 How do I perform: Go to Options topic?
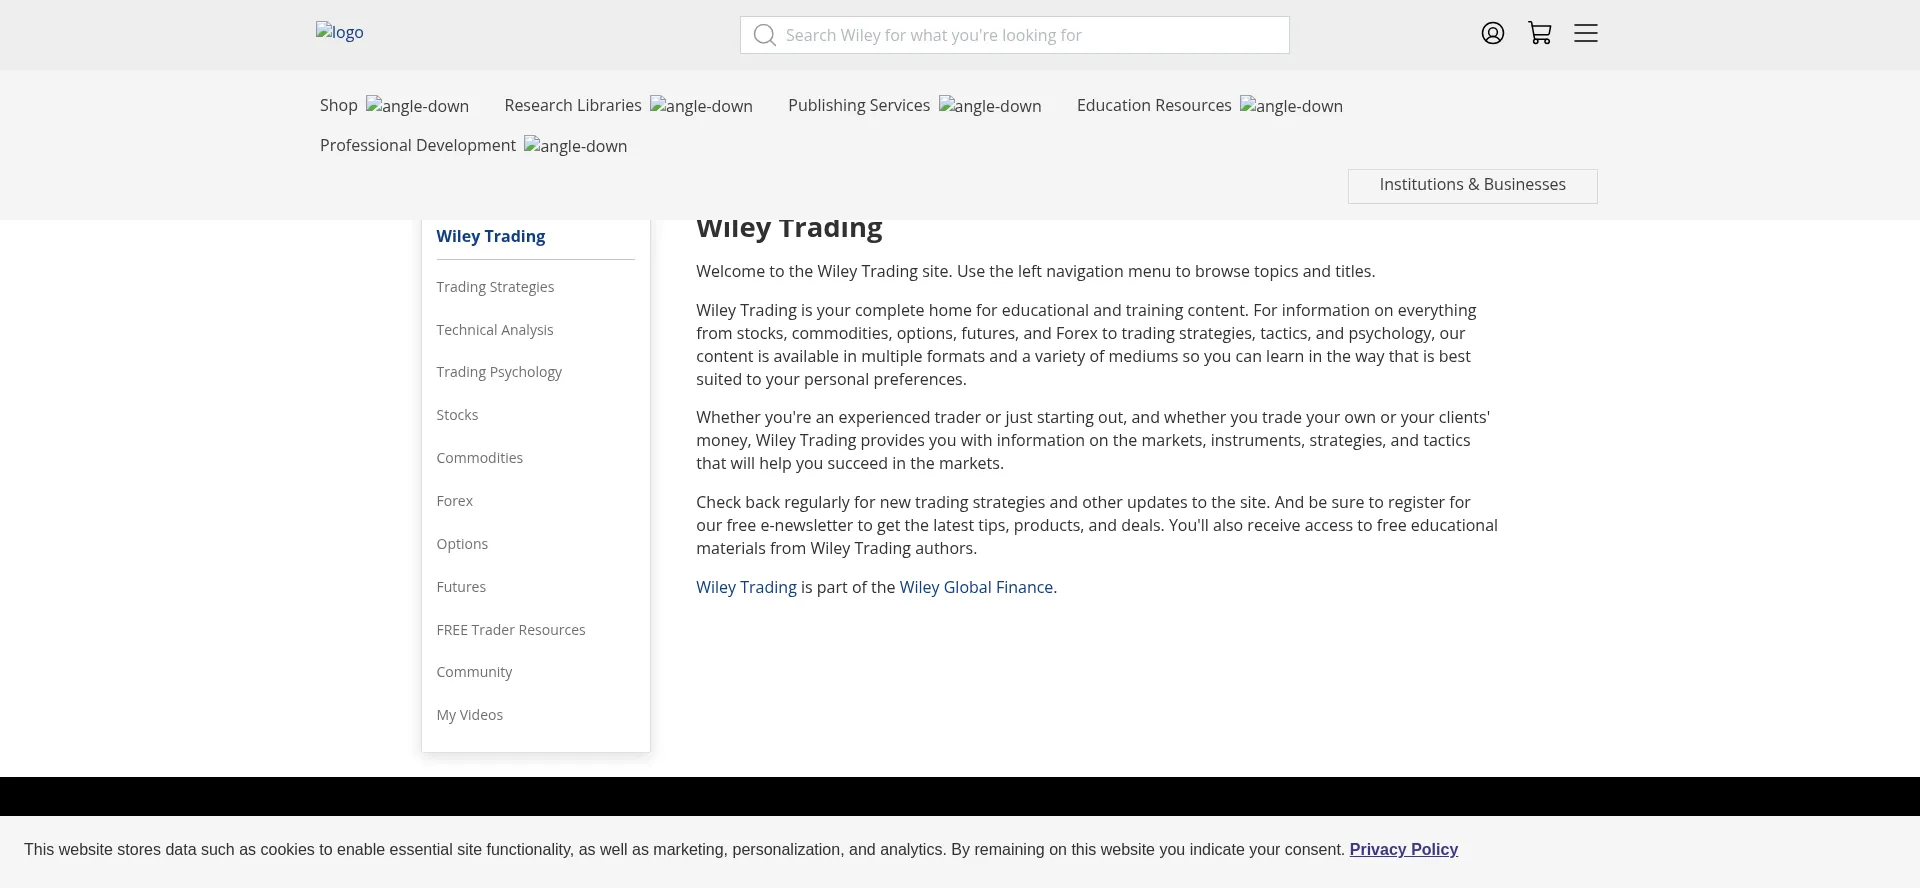tap(462, 544)
